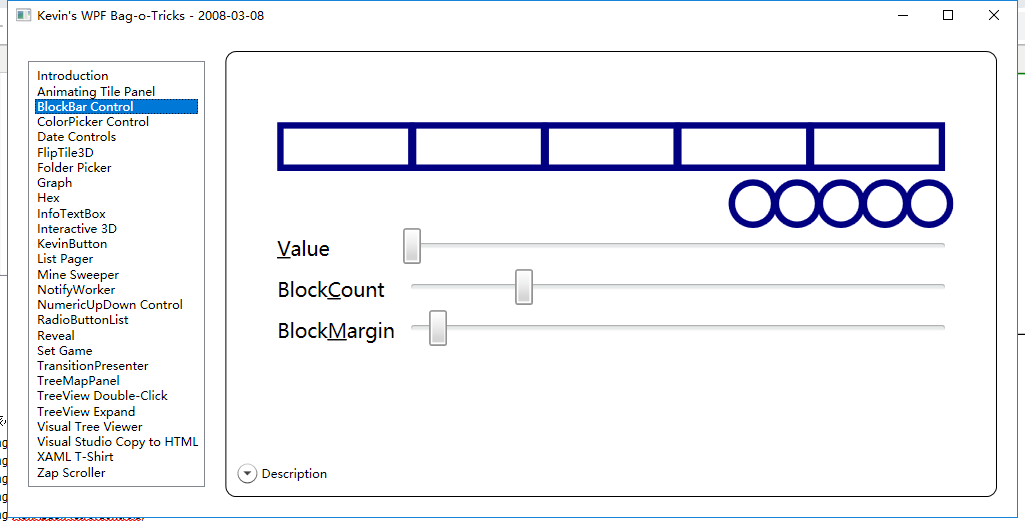Open the Animating Tile Panel demo
Image resolution: width=1025 pixels, height=525 pixels.
96,91
